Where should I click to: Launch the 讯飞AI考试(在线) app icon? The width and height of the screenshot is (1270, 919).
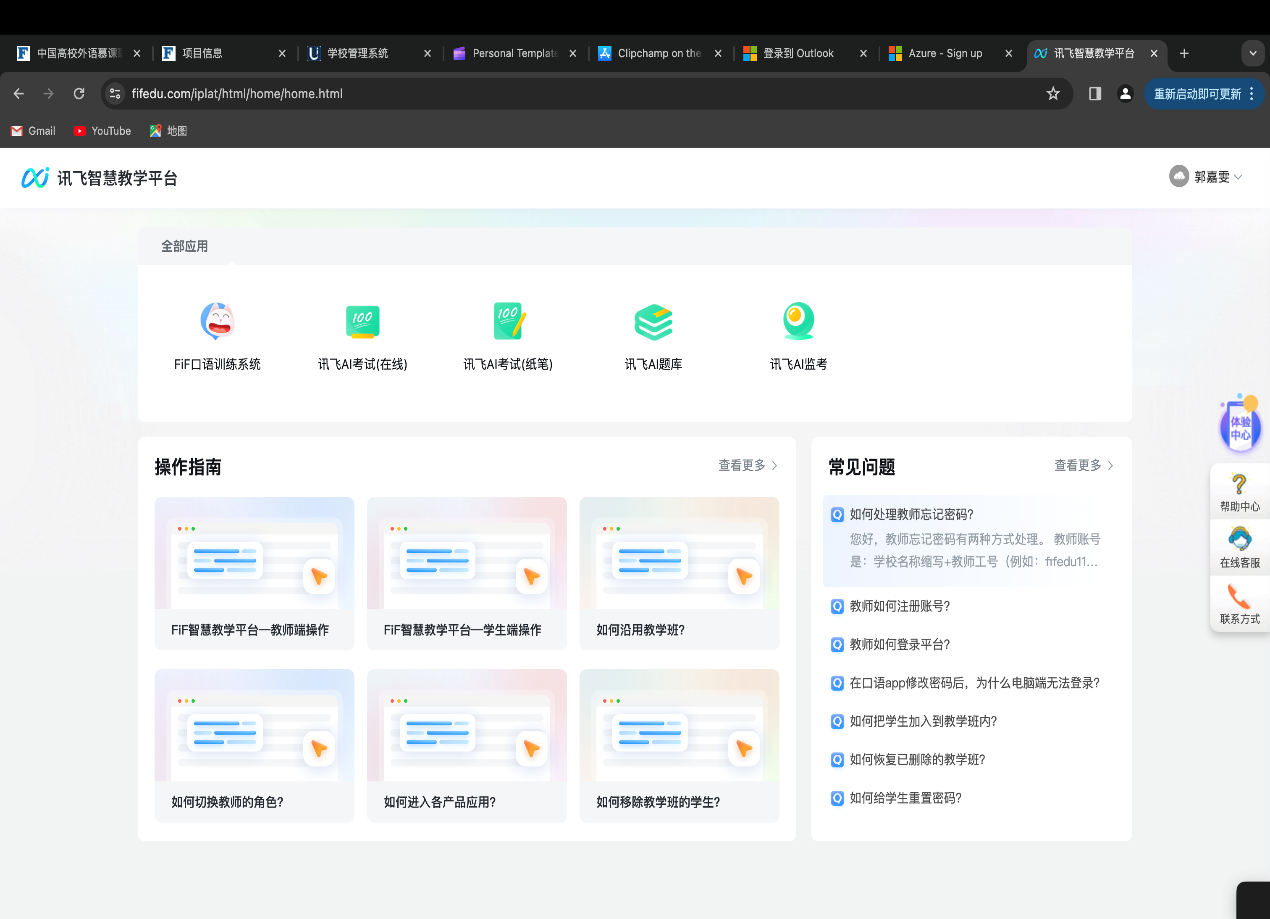[x=362, y=322]
